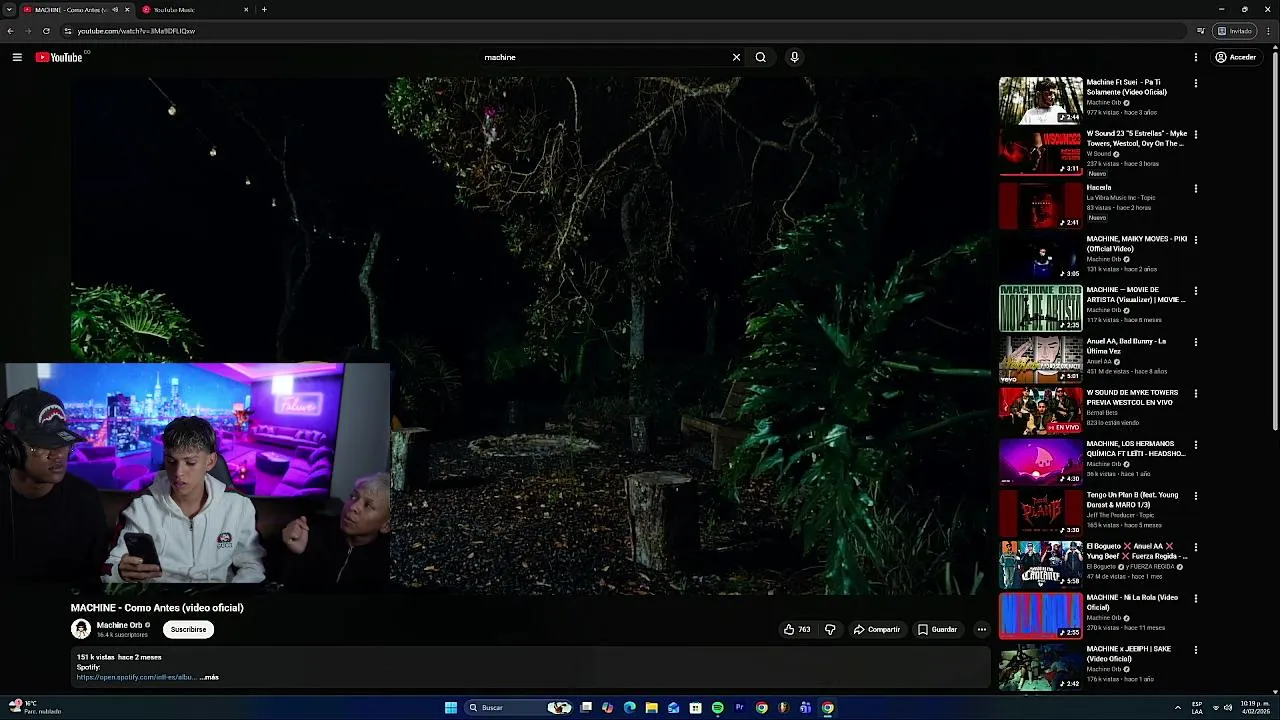The image size is (1280, 720).
Task: Go back in browser history
Action: (x=10, y=31)
